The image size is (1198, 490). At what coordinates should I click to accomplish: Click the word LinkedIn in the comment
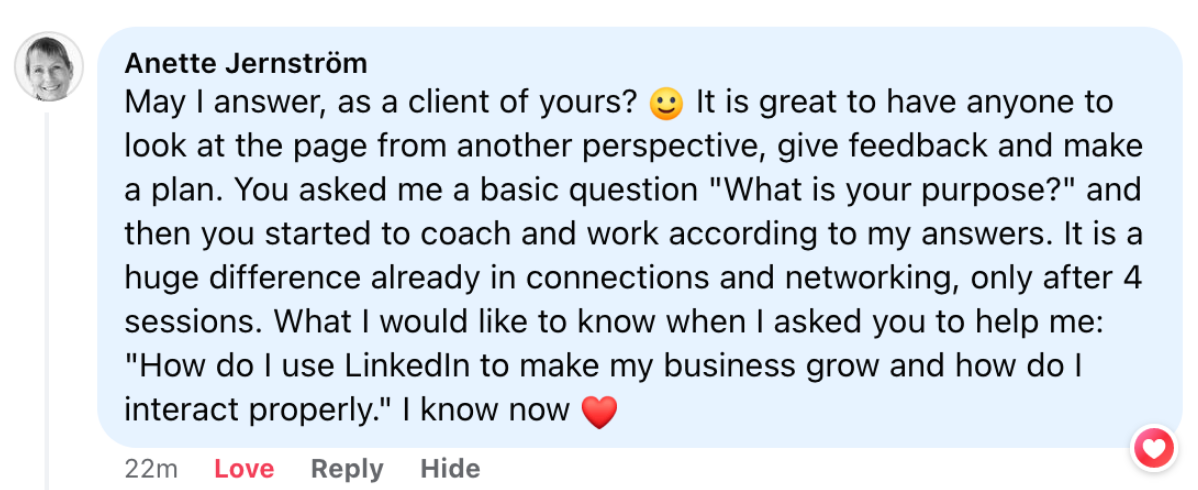click(408, 366)
